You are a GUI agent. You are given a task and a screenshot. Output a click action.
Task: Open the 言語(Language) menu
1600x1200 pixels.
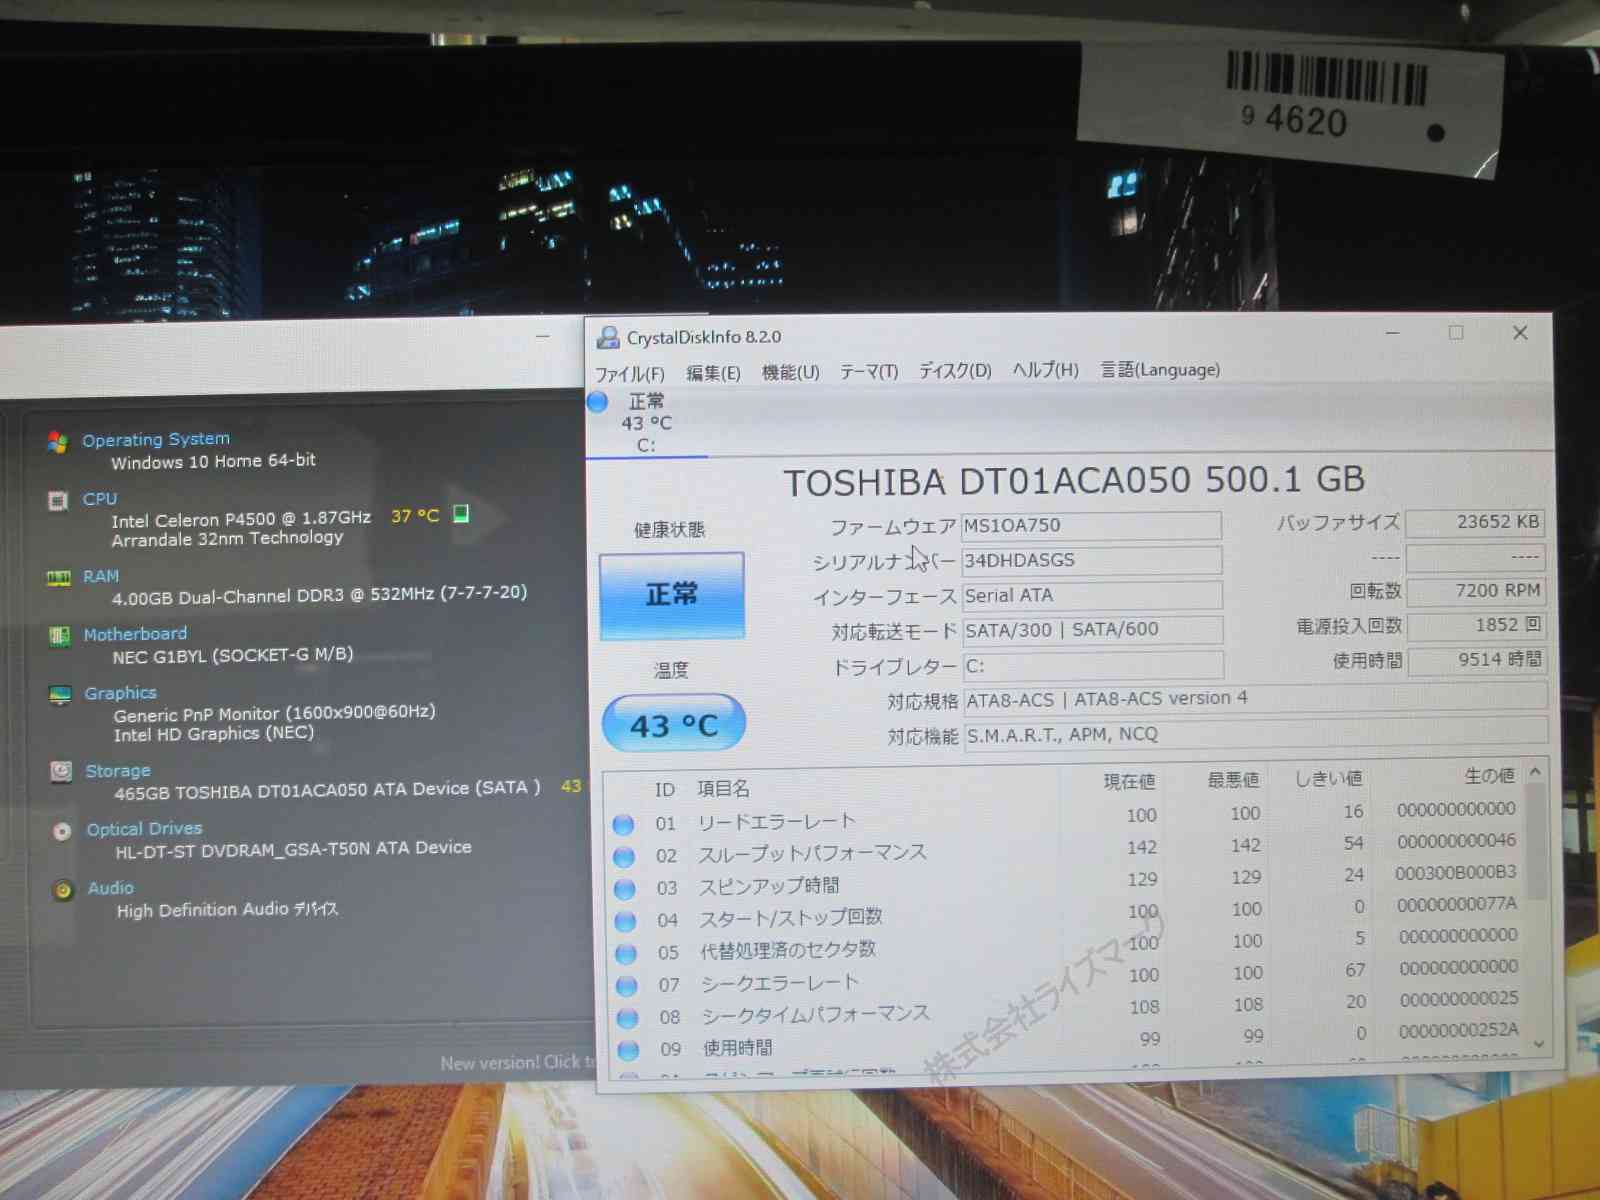[1160, 370]
